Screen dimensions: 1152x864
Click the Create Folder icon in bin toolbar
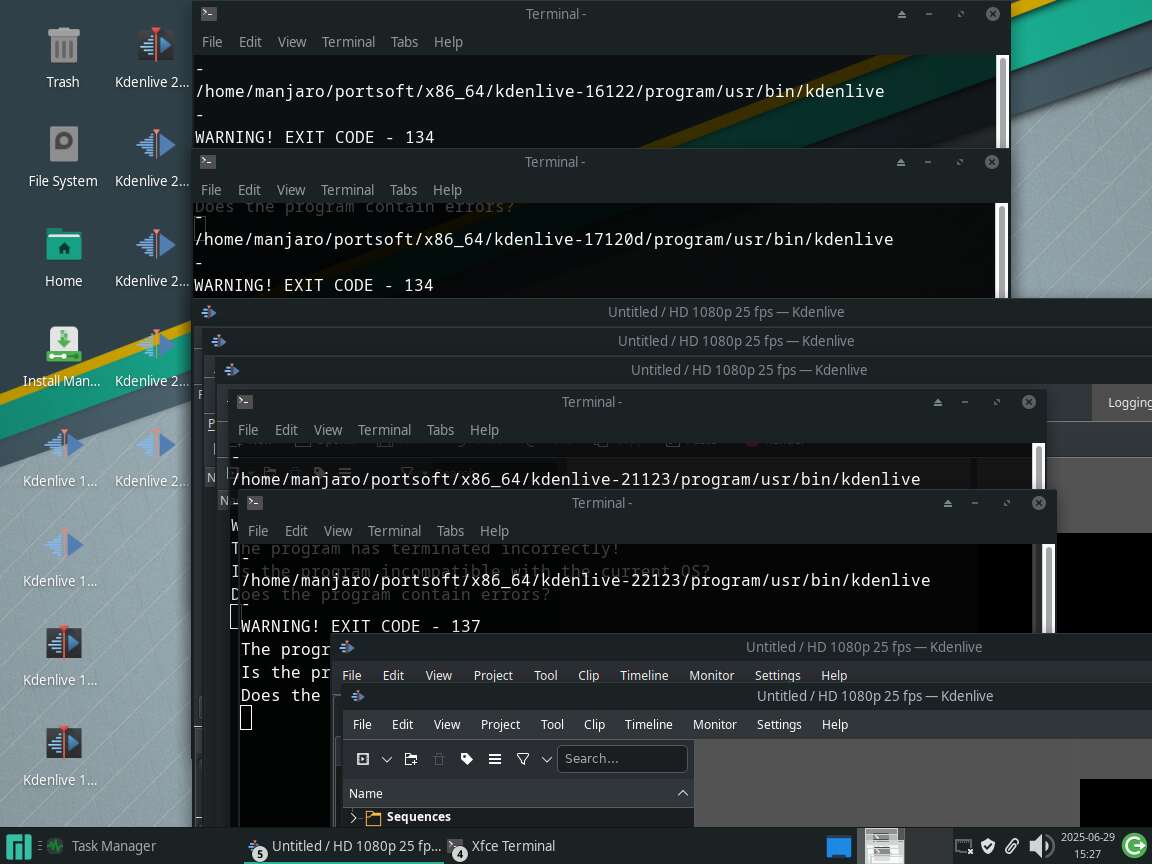click(x=411, y=759)
